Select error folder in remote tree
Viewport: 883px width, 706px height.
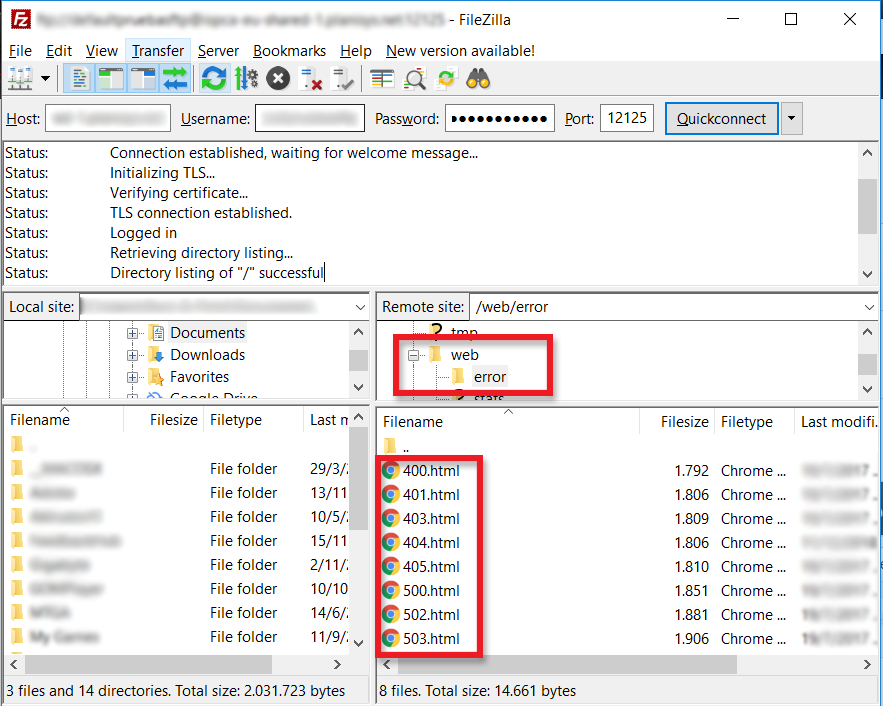point(490,377)
